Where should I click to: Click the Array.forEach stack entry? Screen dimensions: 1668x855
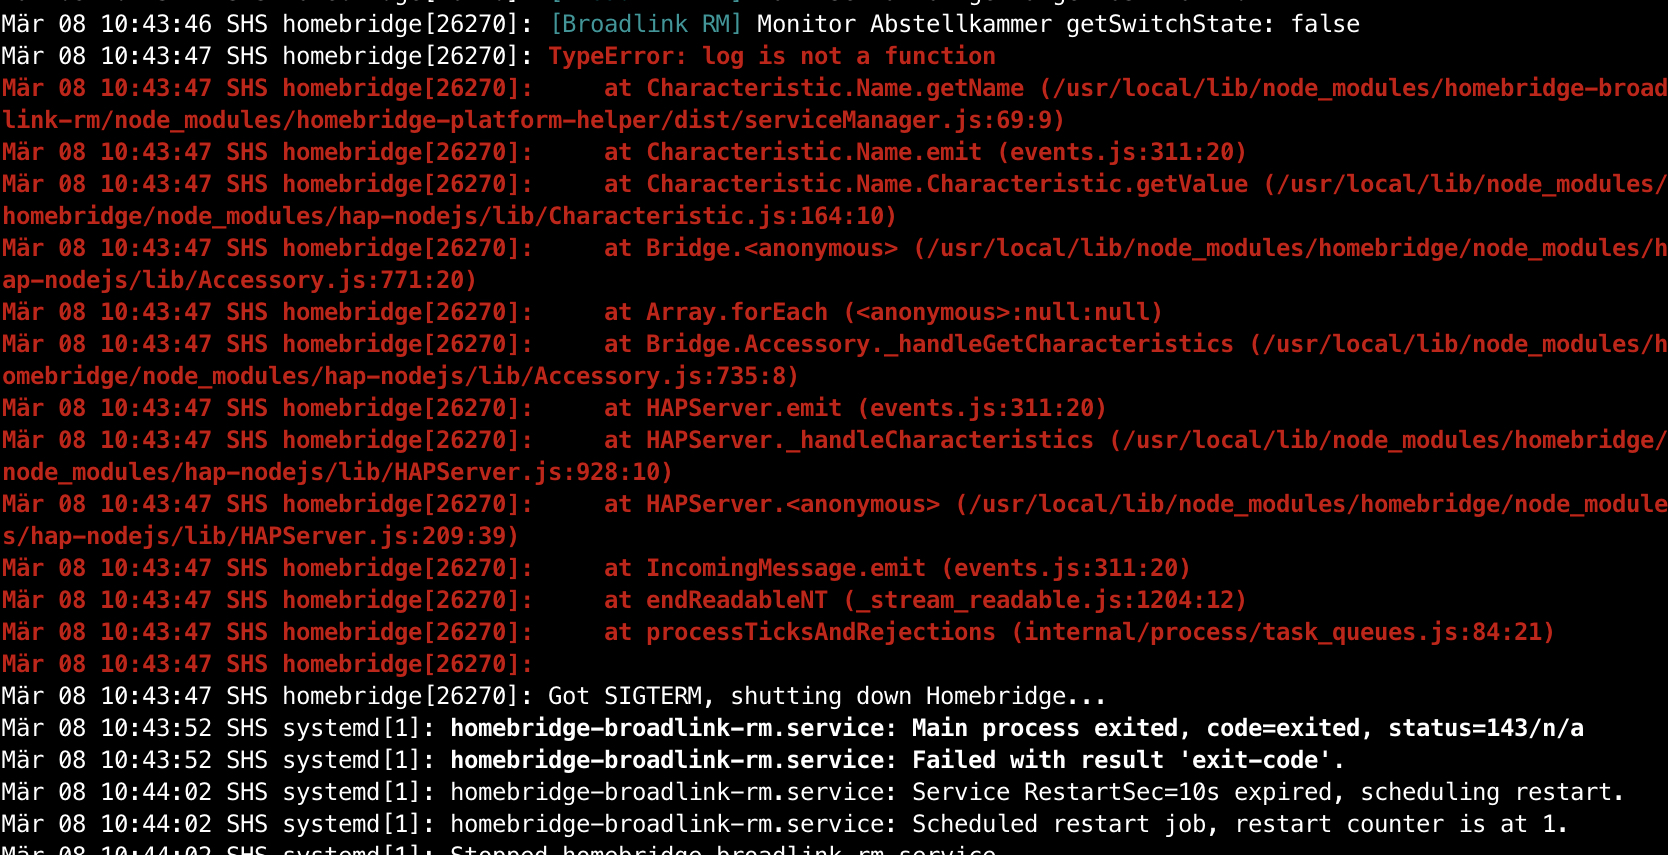point(737,312)
